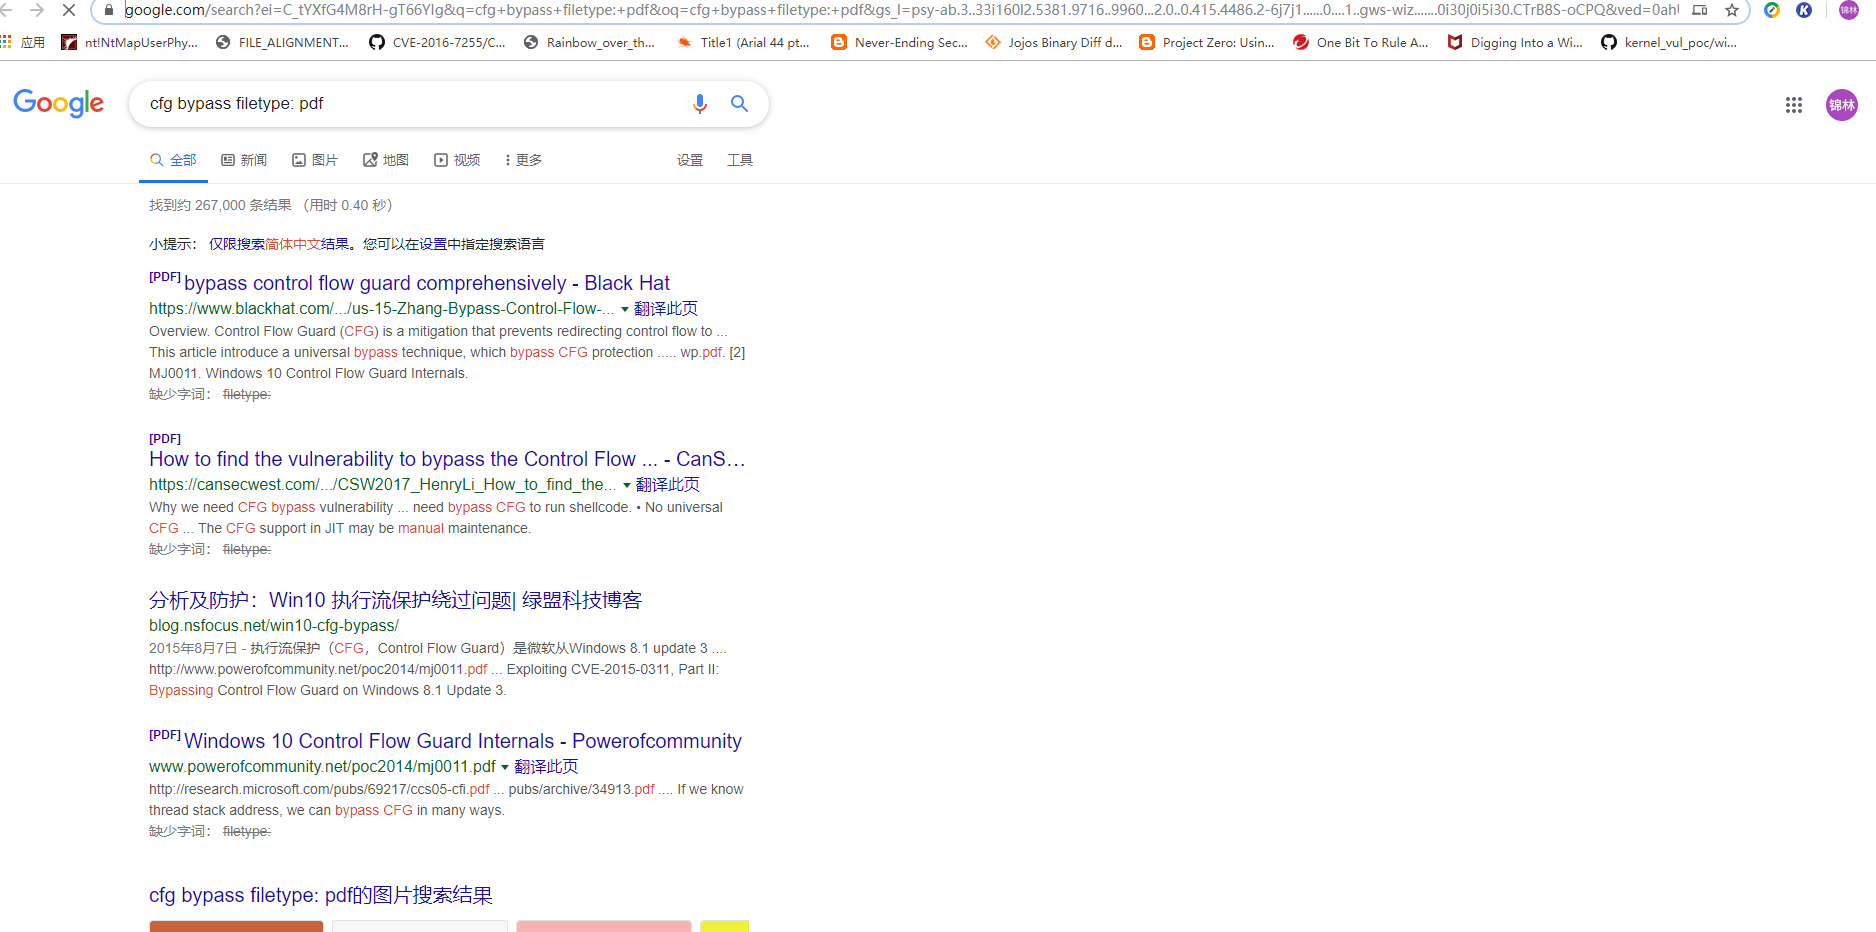Image resolution: width=1876 pixels, height=932 pixels.
Task: Expand dropdown arrow beside cansecwest.com URL
Action: point(627,485)
